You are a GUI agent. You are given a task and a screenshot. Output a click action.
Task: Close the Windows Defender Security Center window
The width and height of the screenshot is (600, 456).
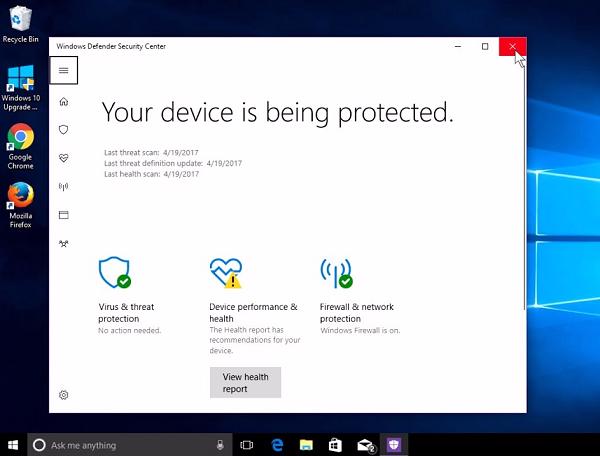(512, 46)
